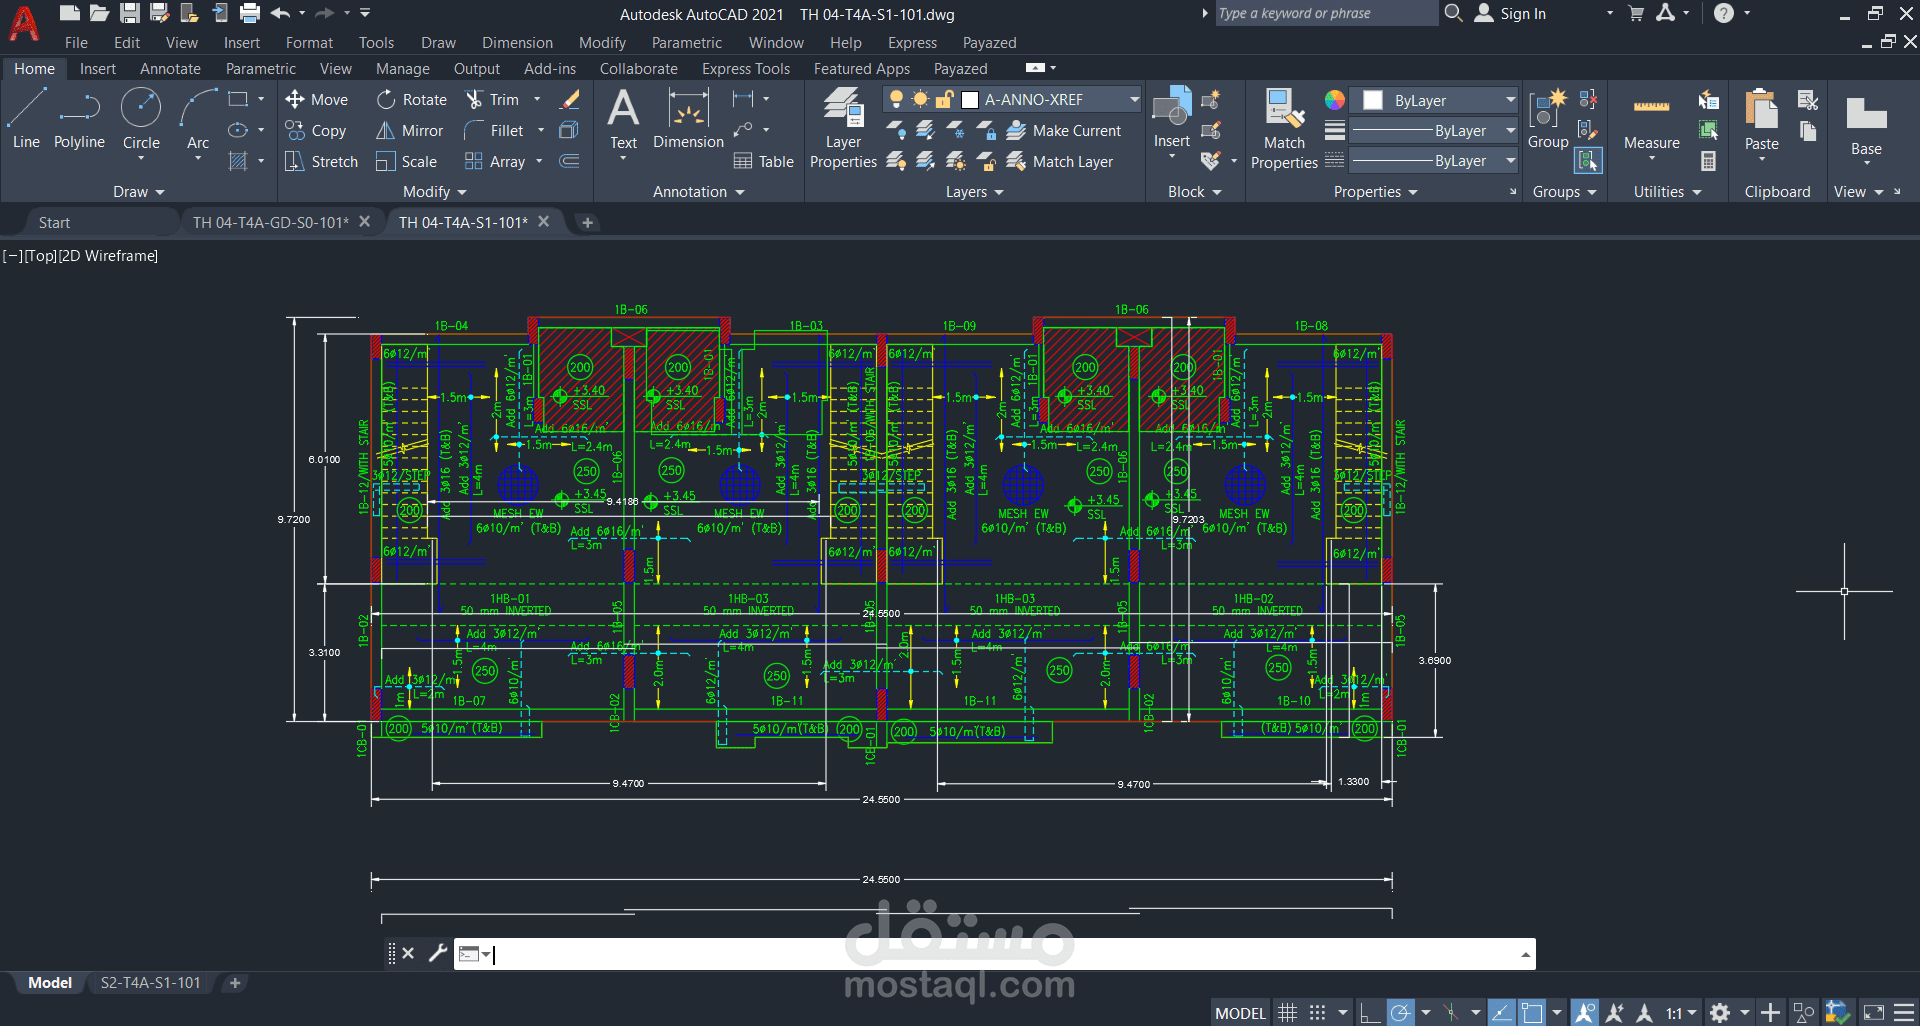1920x1026 pixels.
Task: Open the Dimension tool
Action: coord(688,119)
